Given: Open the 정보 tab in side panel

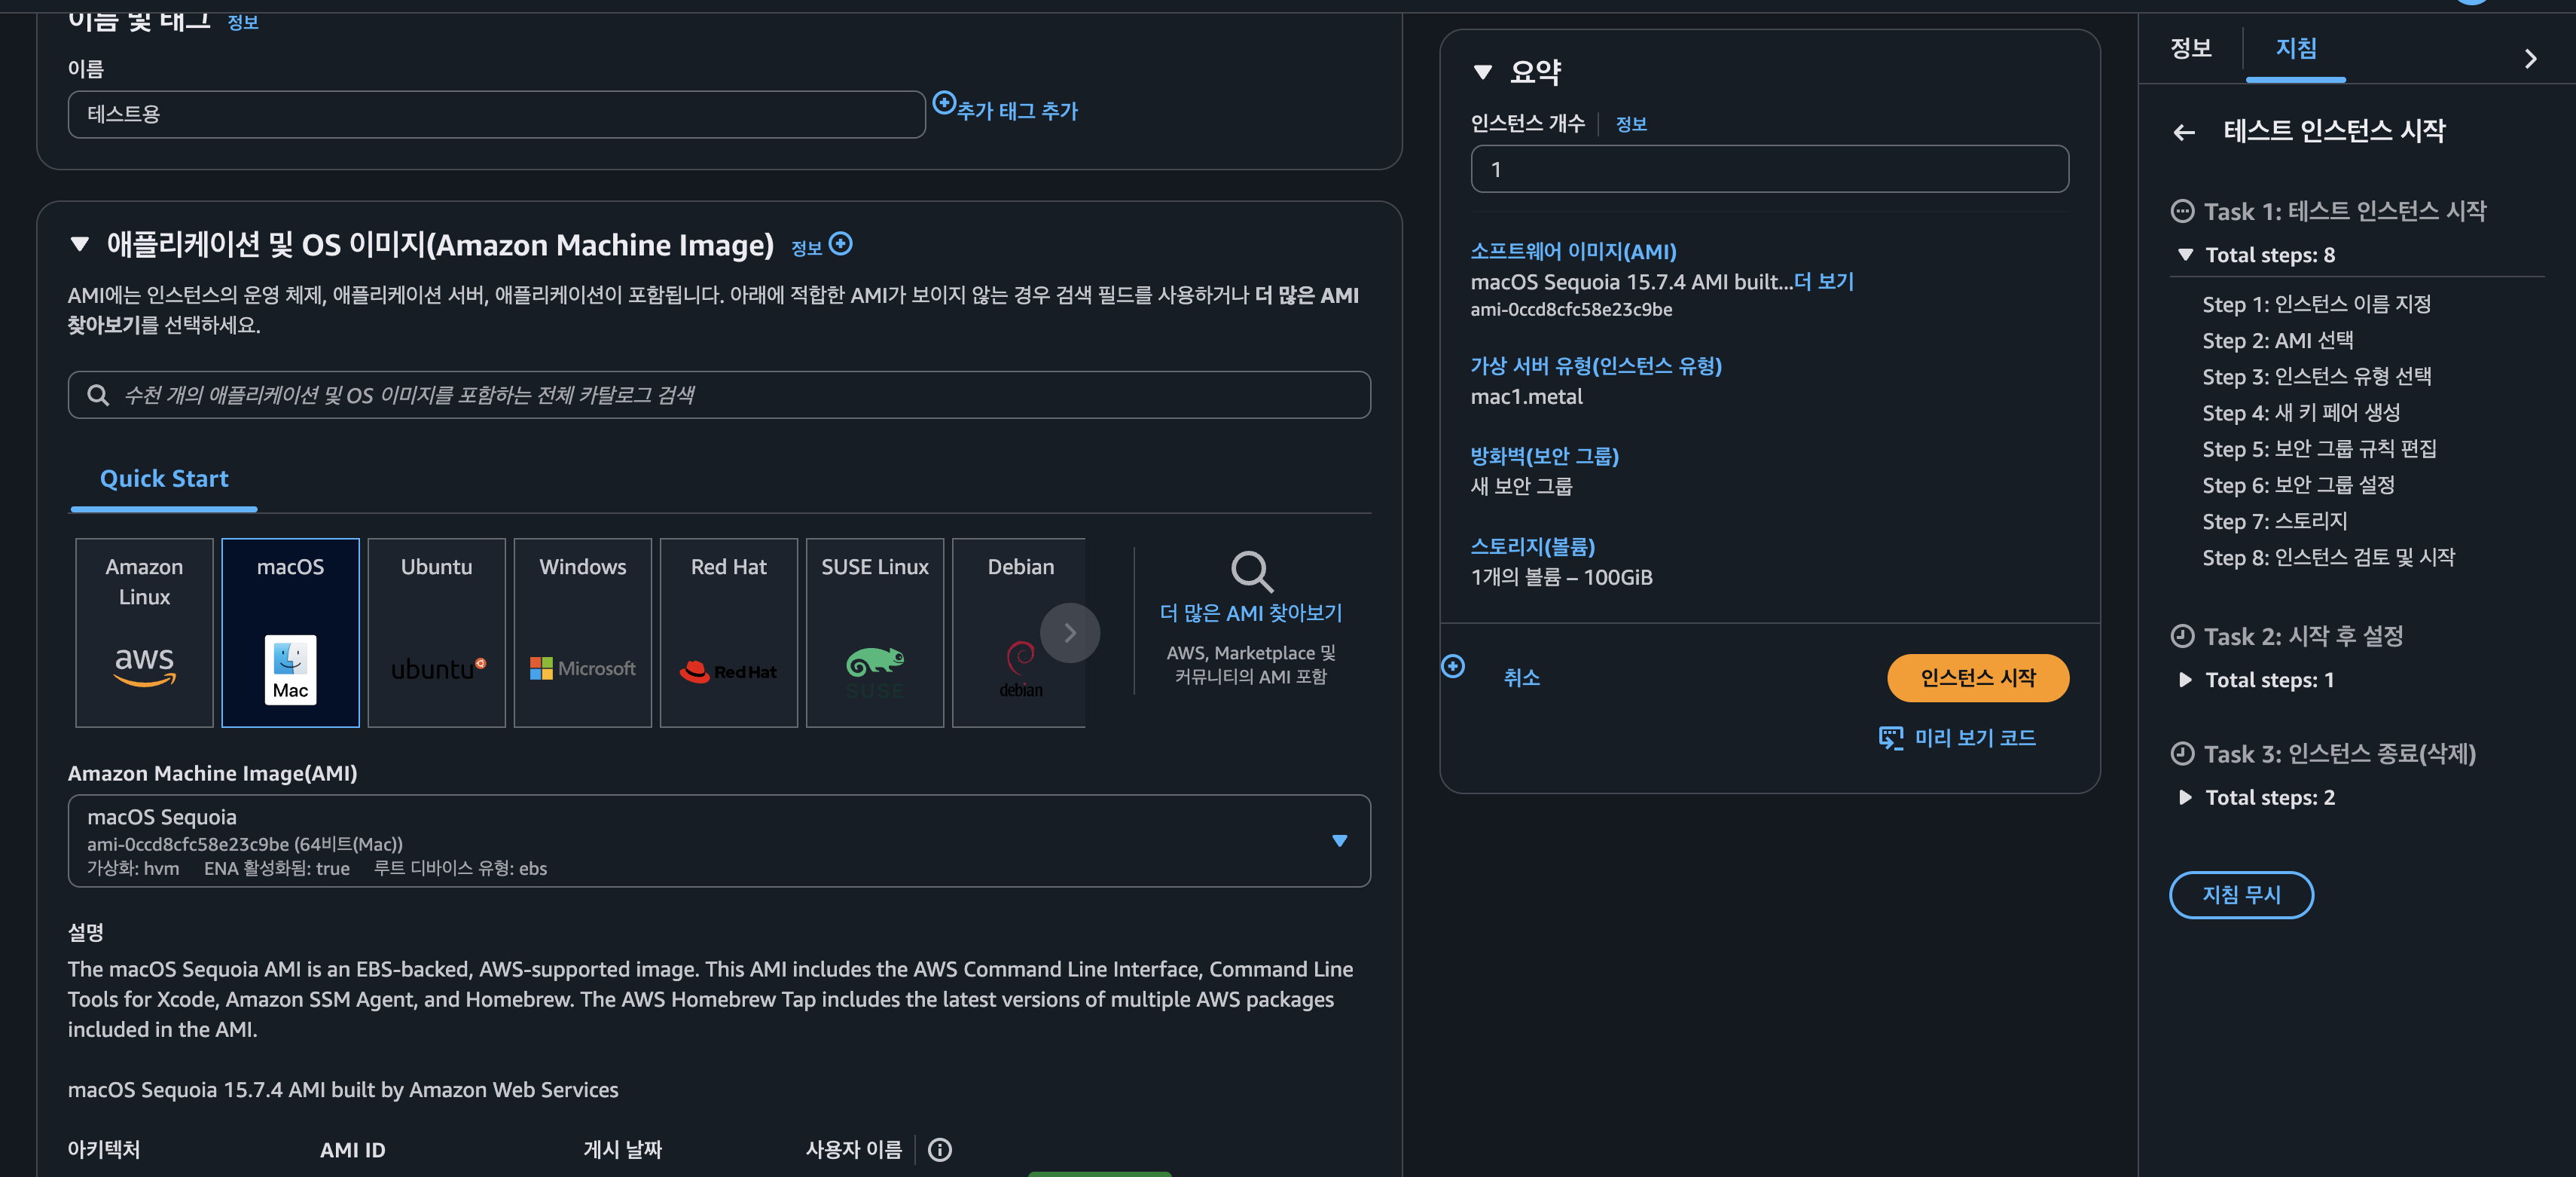Looking at the screenshot, I should [x=2191, y=48].
